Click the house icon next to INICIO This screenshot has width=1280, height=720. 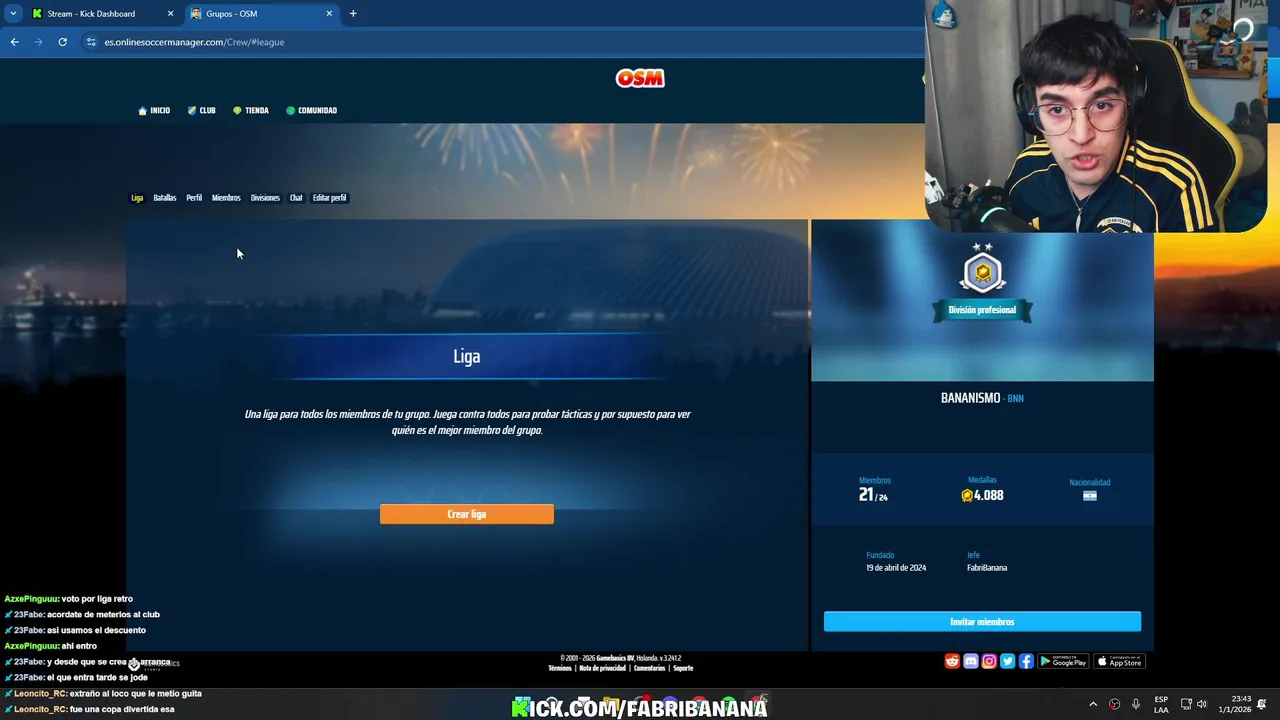point(143,110)
